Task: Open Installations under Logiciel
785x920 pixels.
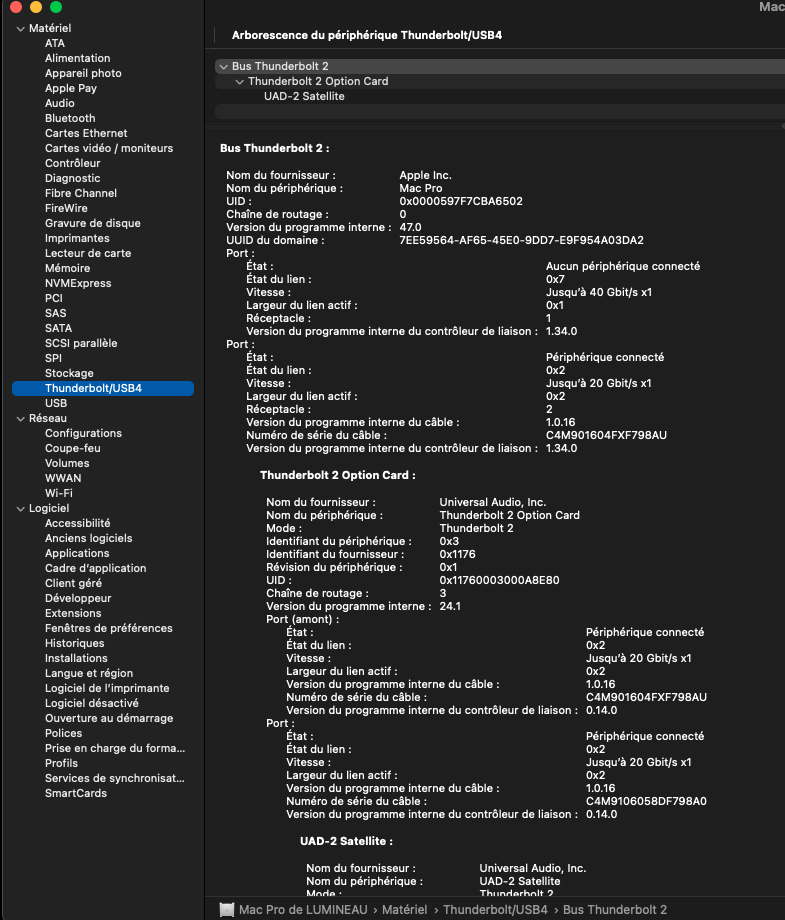Action: click(76, 658)
